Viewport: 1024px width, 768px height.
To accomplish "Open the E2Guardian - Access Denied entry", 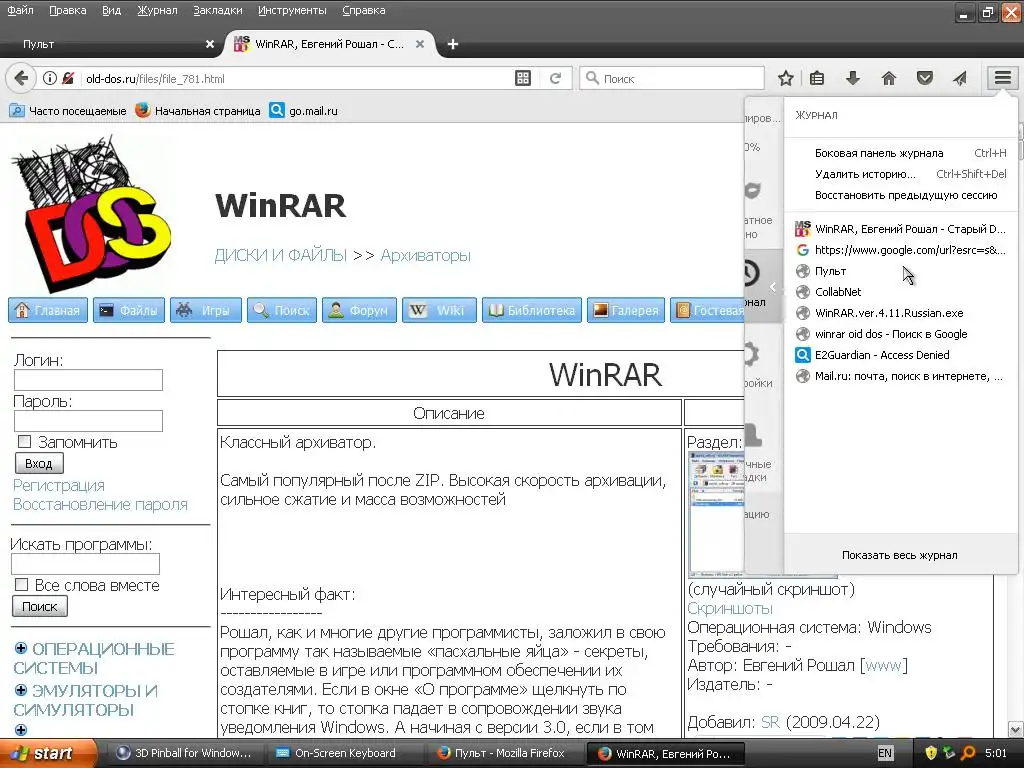I will coord(901,355).
